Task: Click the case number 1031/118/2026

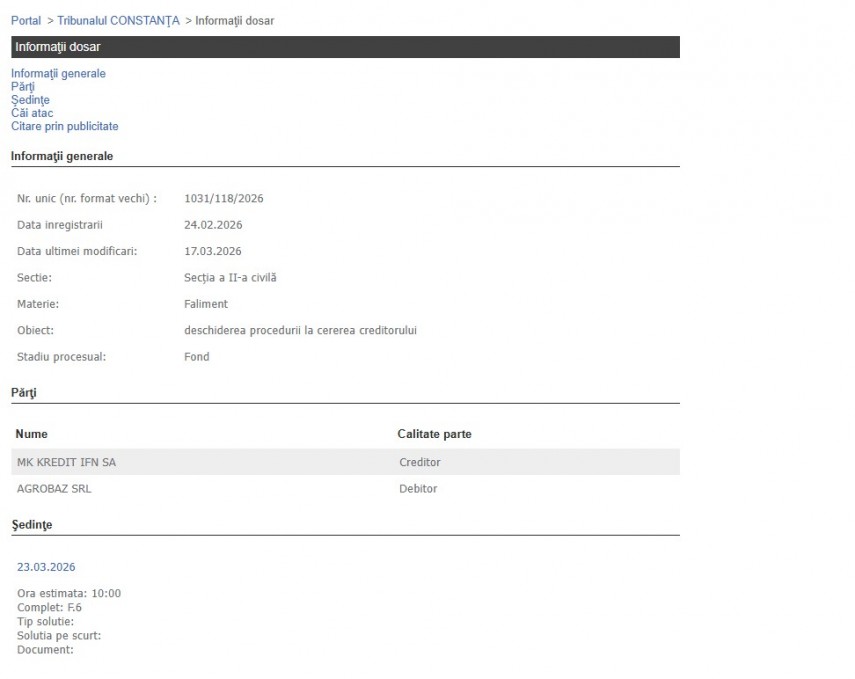Action: coord(224,199)
